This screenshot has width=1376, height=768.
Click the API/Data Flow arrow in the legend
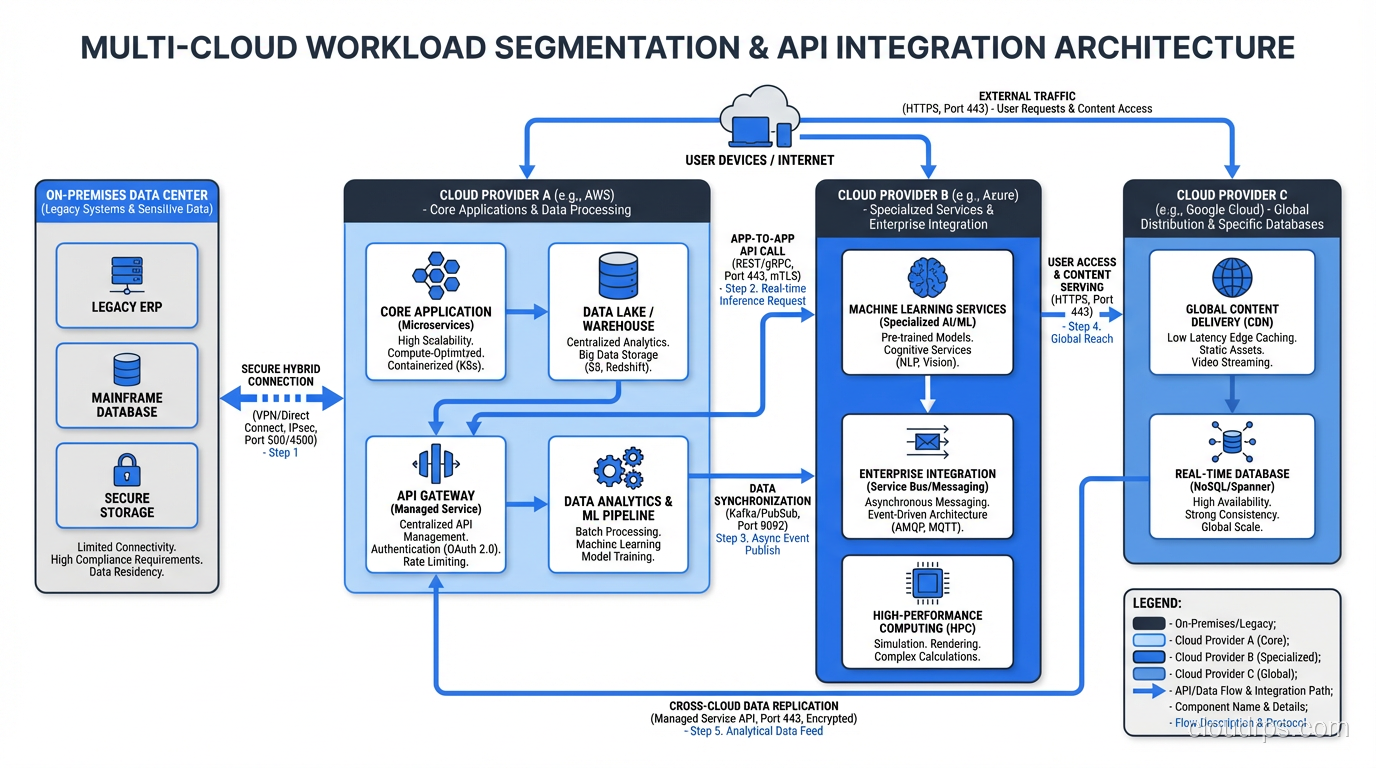1148,690
